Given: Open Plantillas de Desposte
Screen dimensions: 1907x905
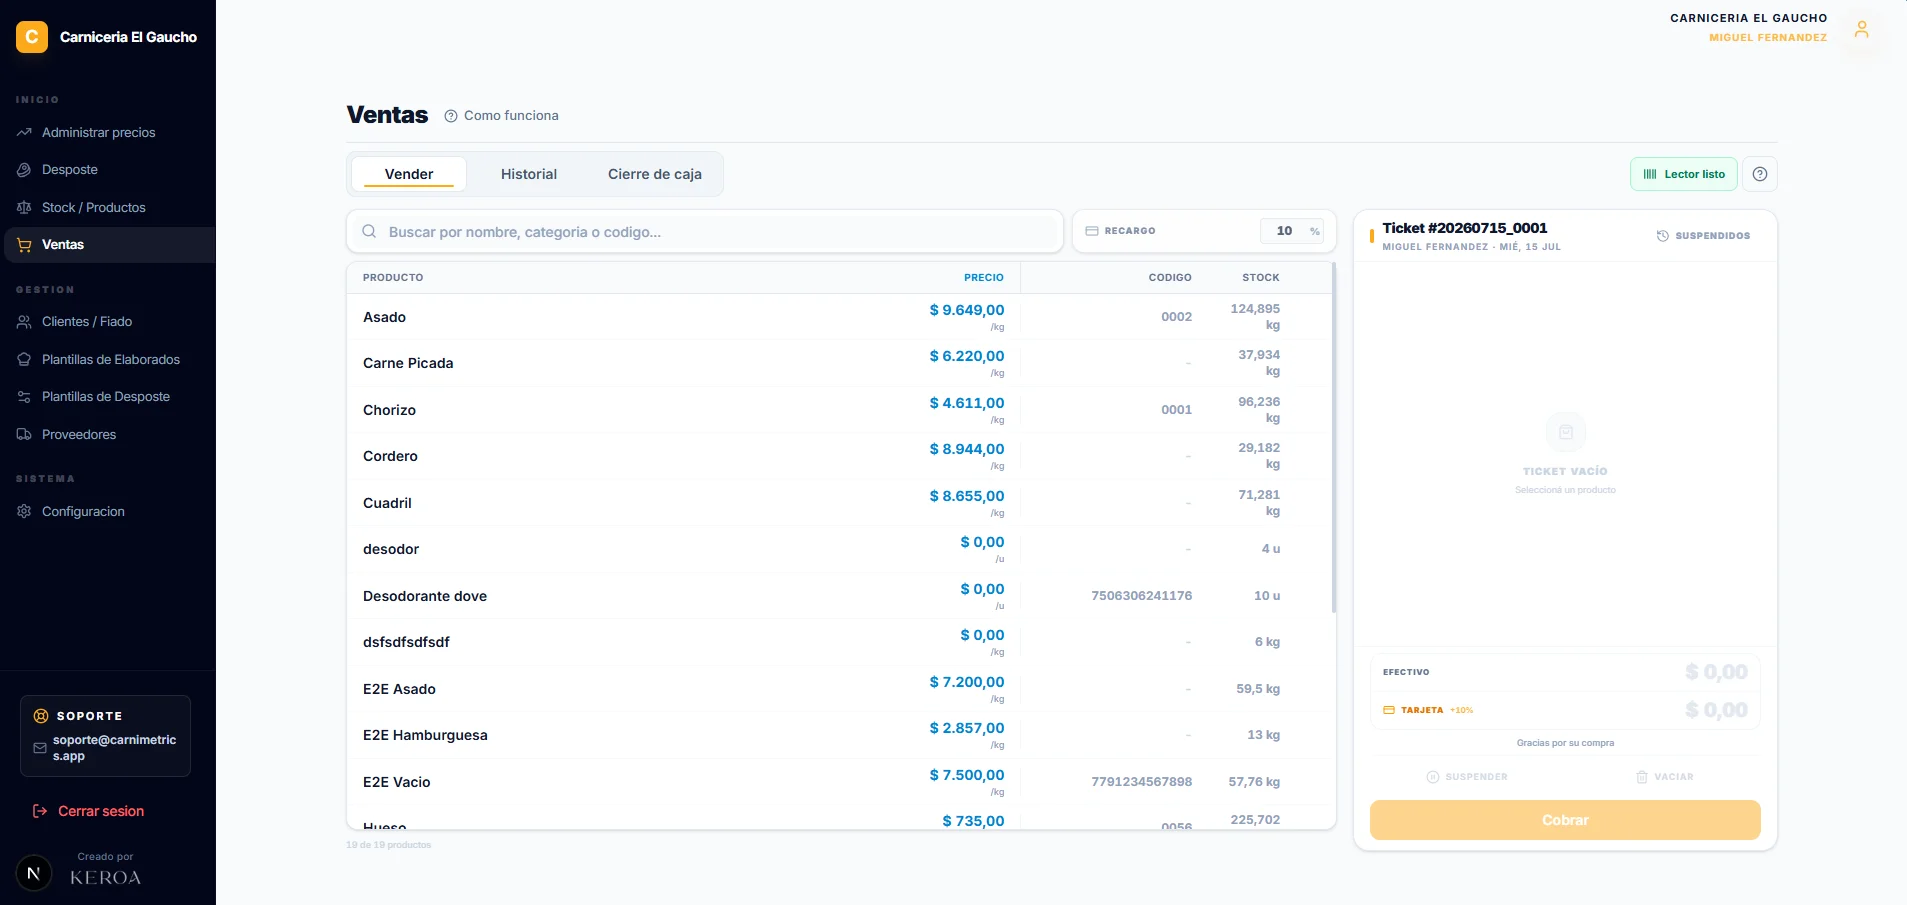Looking at the screenshot, I should tap(106, 397).
